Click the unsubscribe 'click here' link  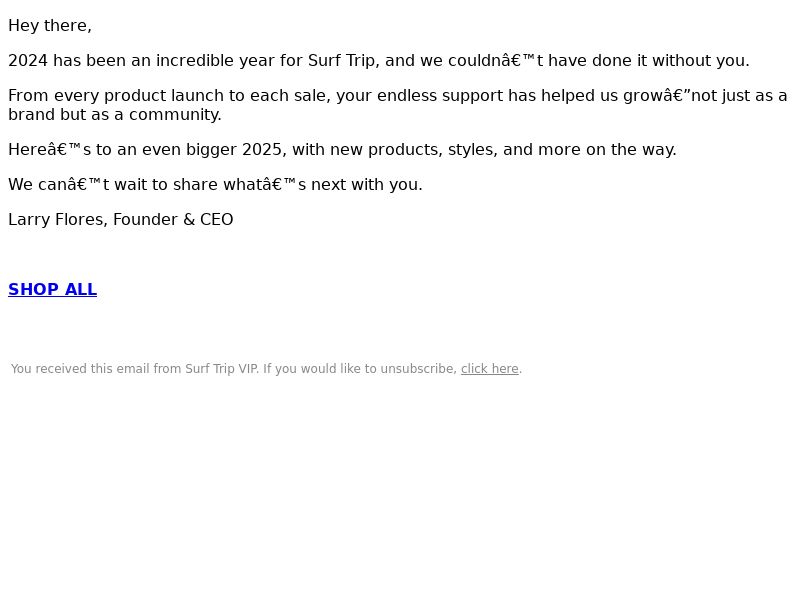point(489,368)
